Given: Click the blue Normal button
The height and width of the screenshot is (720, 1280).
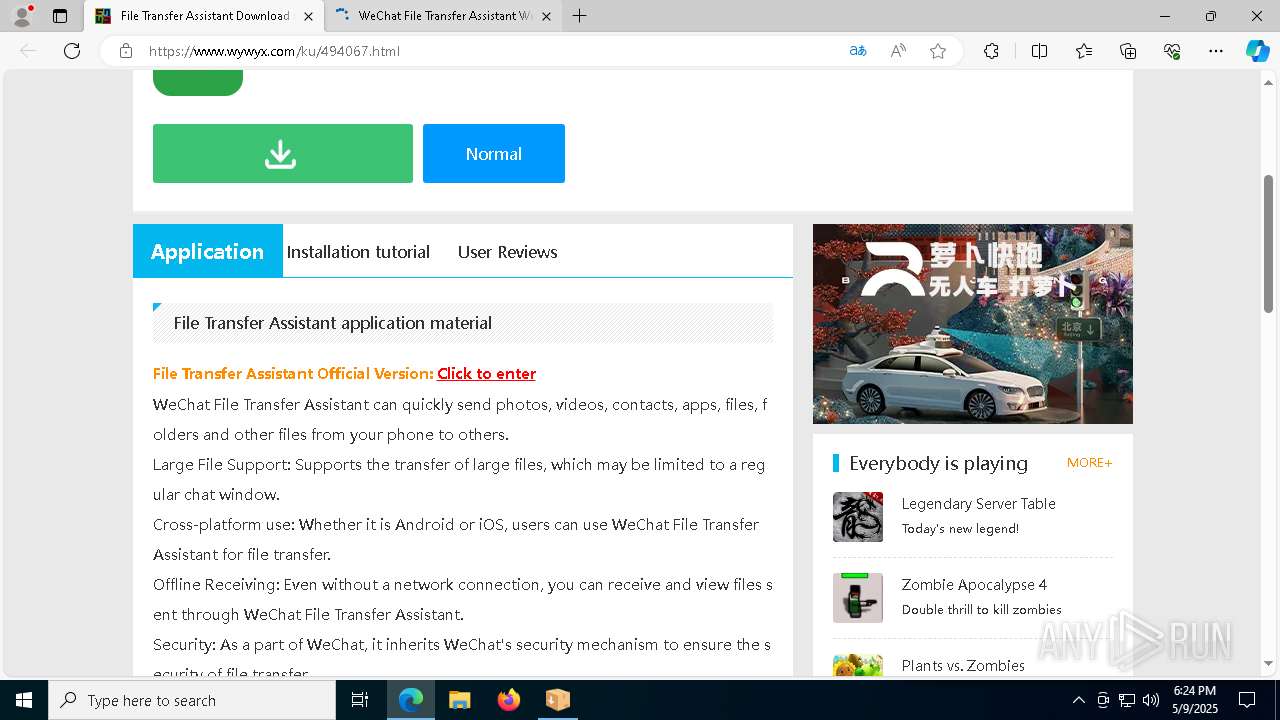Looking at the screenshot, I should [x=494, y=153].
